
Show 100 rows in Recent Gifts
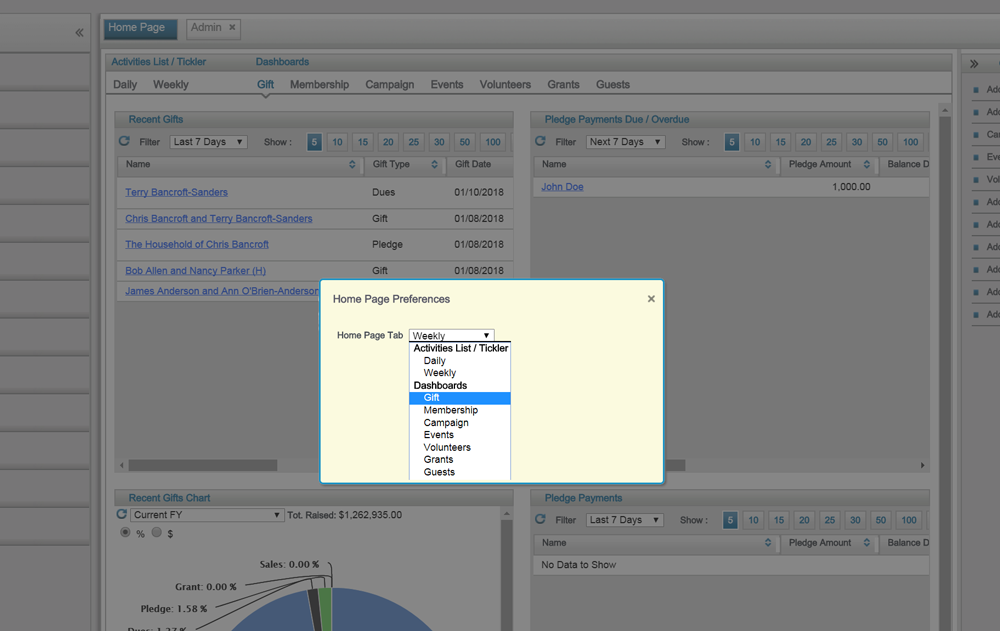point(493,142)
